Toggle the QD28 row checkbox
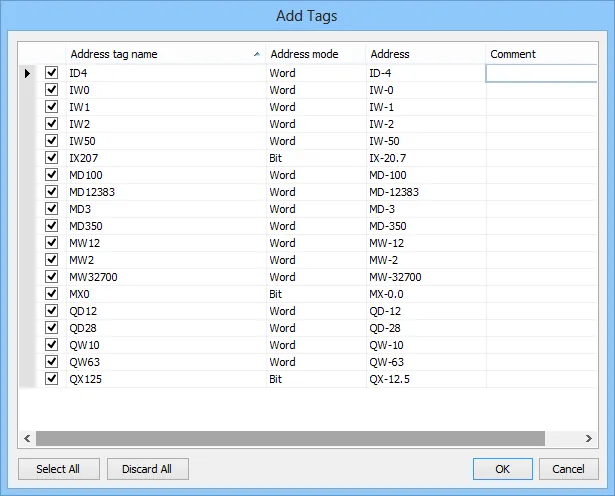This screenshot has width=615, height=496. (51, 328)
